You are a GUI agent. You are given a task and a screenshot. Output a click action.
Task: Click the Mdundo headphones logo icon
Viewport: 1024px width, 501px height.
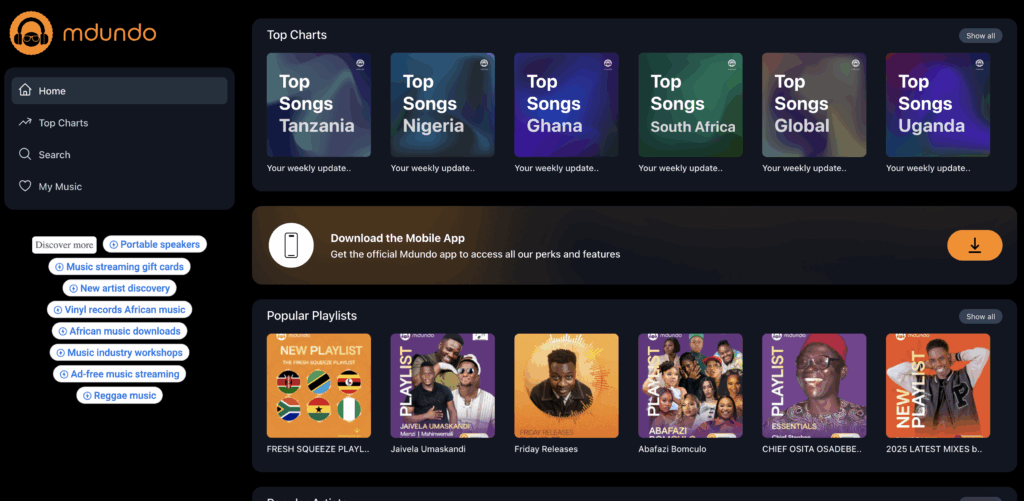pos(30,33)
